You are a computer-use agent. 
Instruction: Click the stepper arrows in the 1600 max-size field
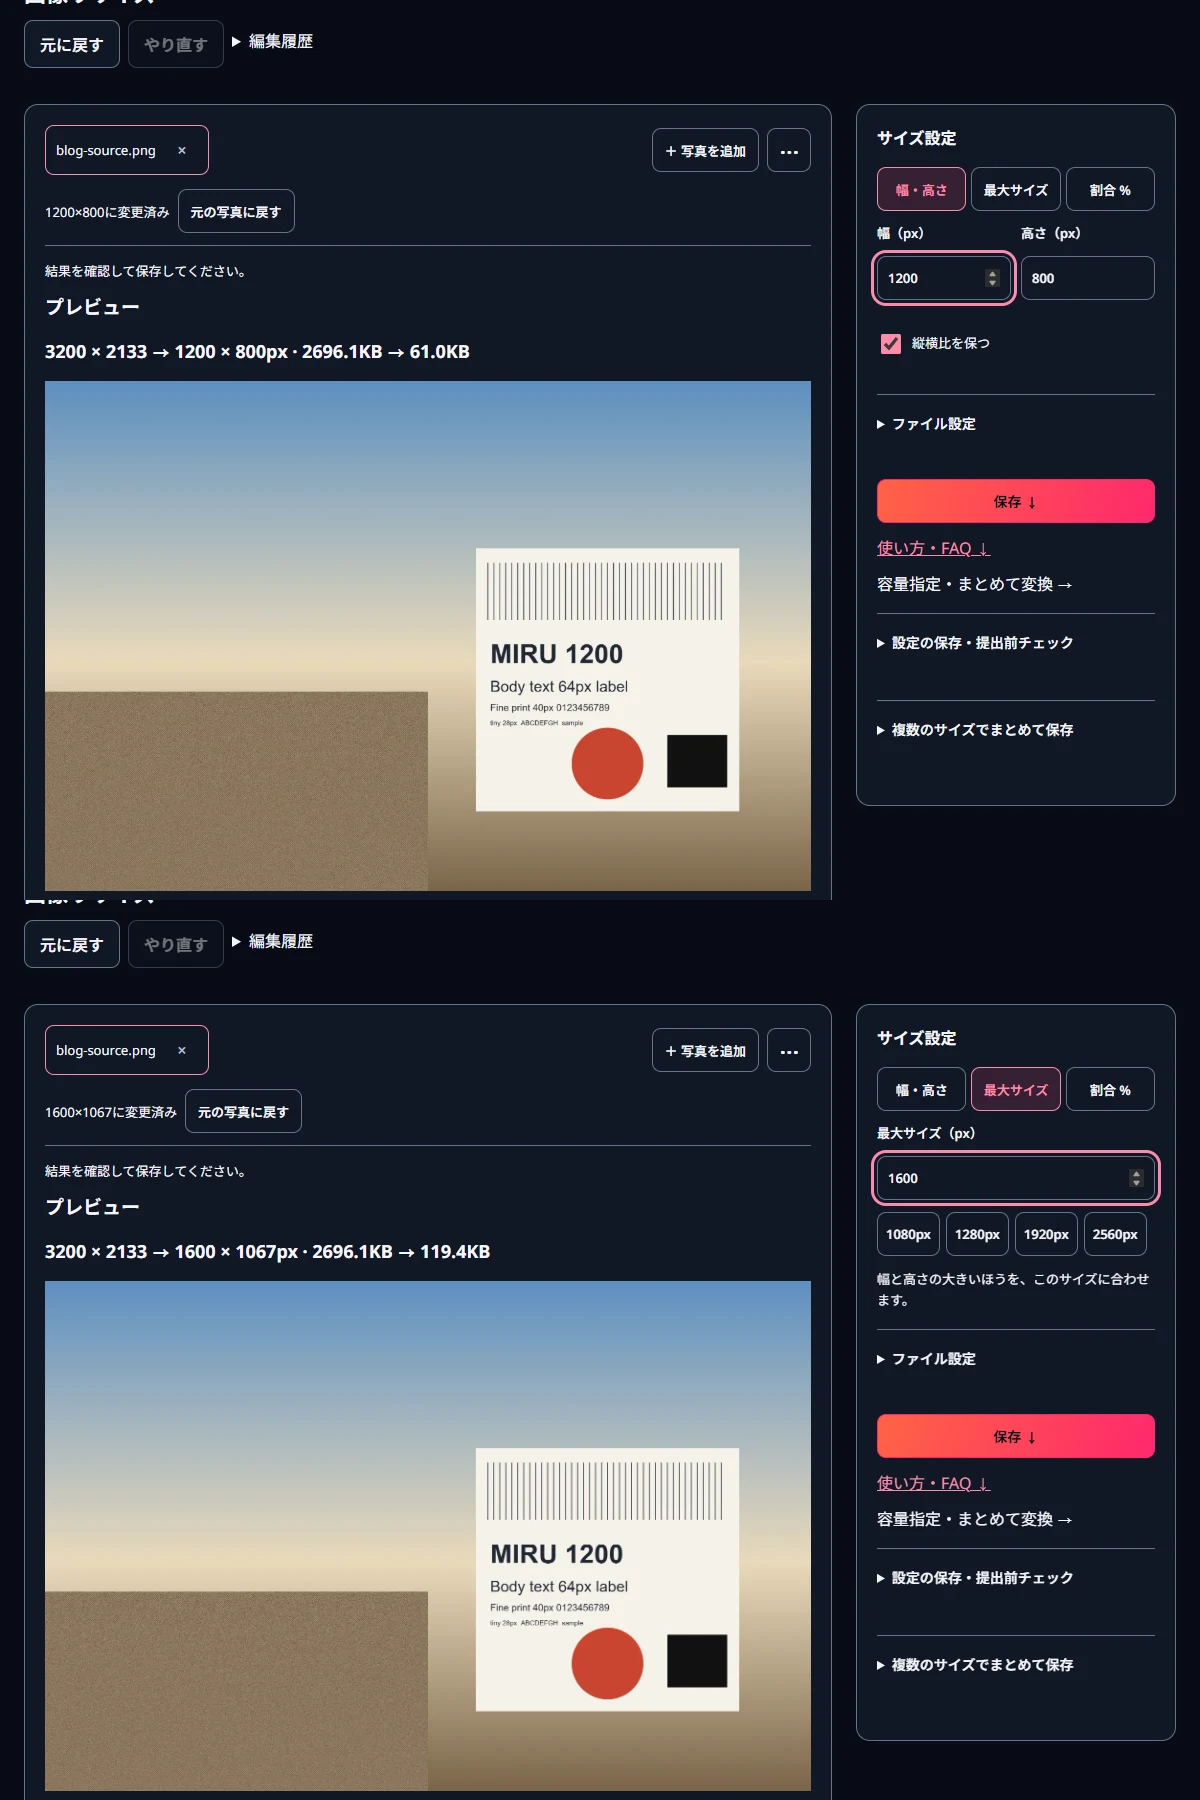1136,1178
